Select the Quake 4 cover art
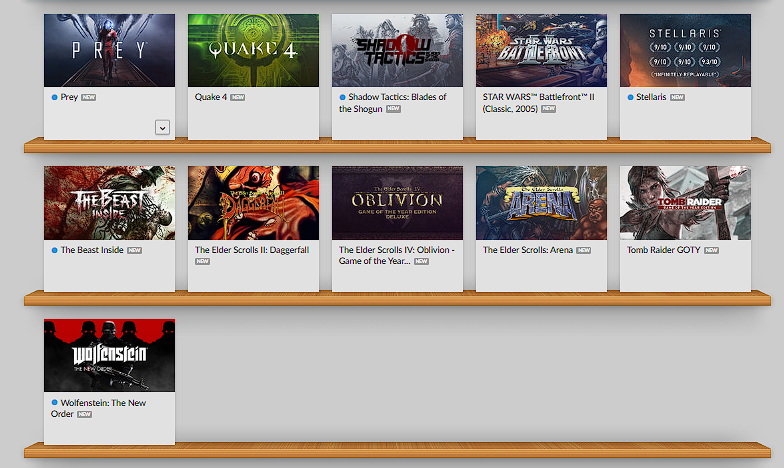The height and width of the screenshot is (468, 784). click(x=254, y=50)
